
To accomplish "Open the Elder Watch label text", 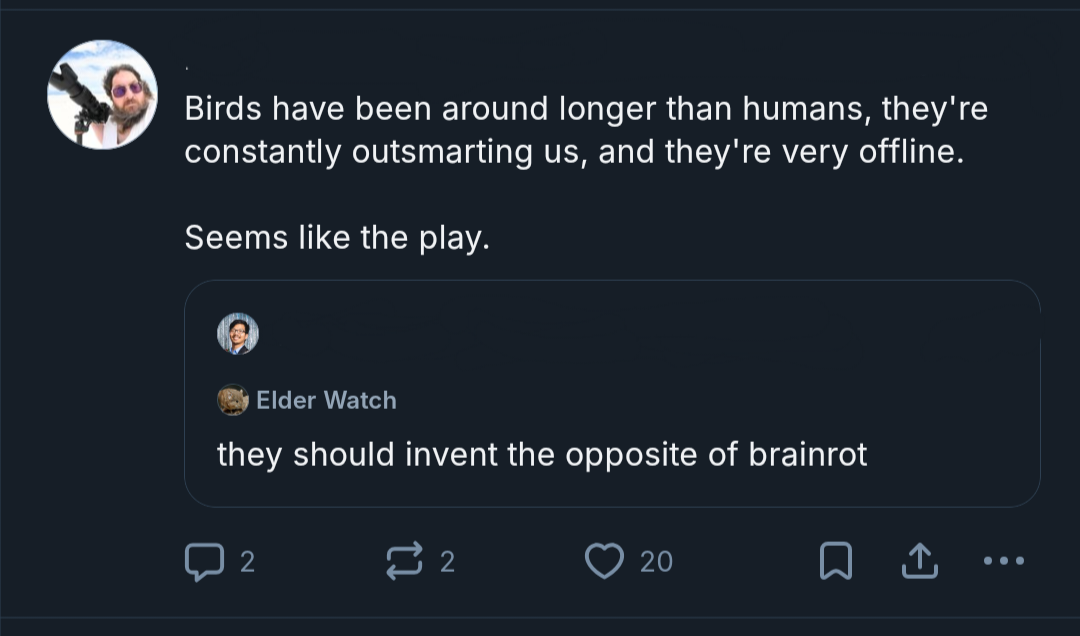I will (326, 400).
